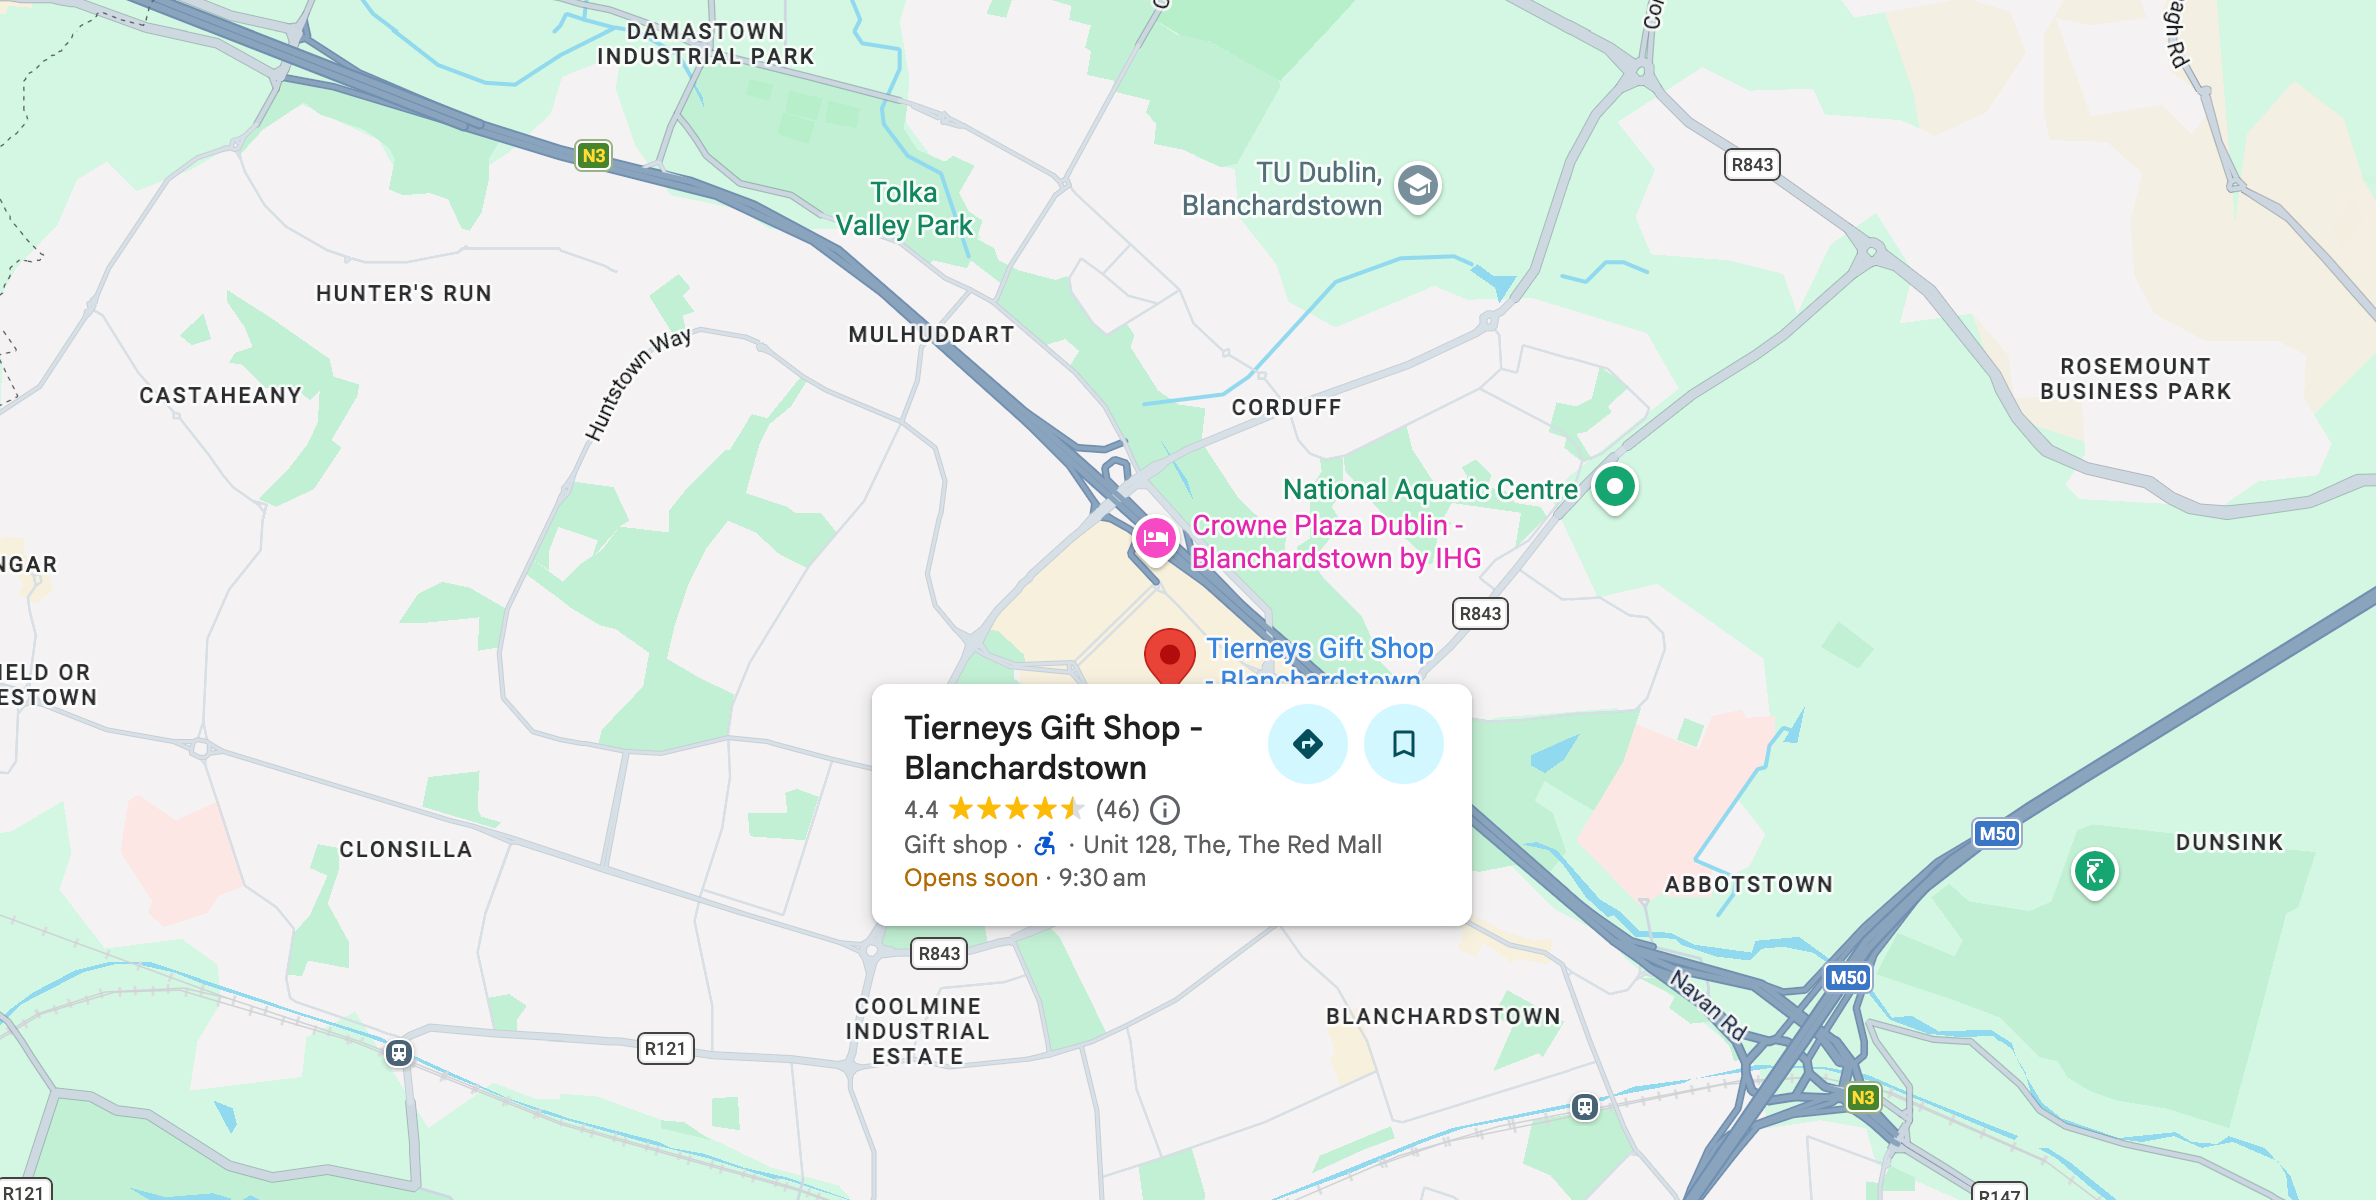Click the review info icon beside (46)
The width and height of the screenshot is (2376, 1200).
coord(1165,809)
